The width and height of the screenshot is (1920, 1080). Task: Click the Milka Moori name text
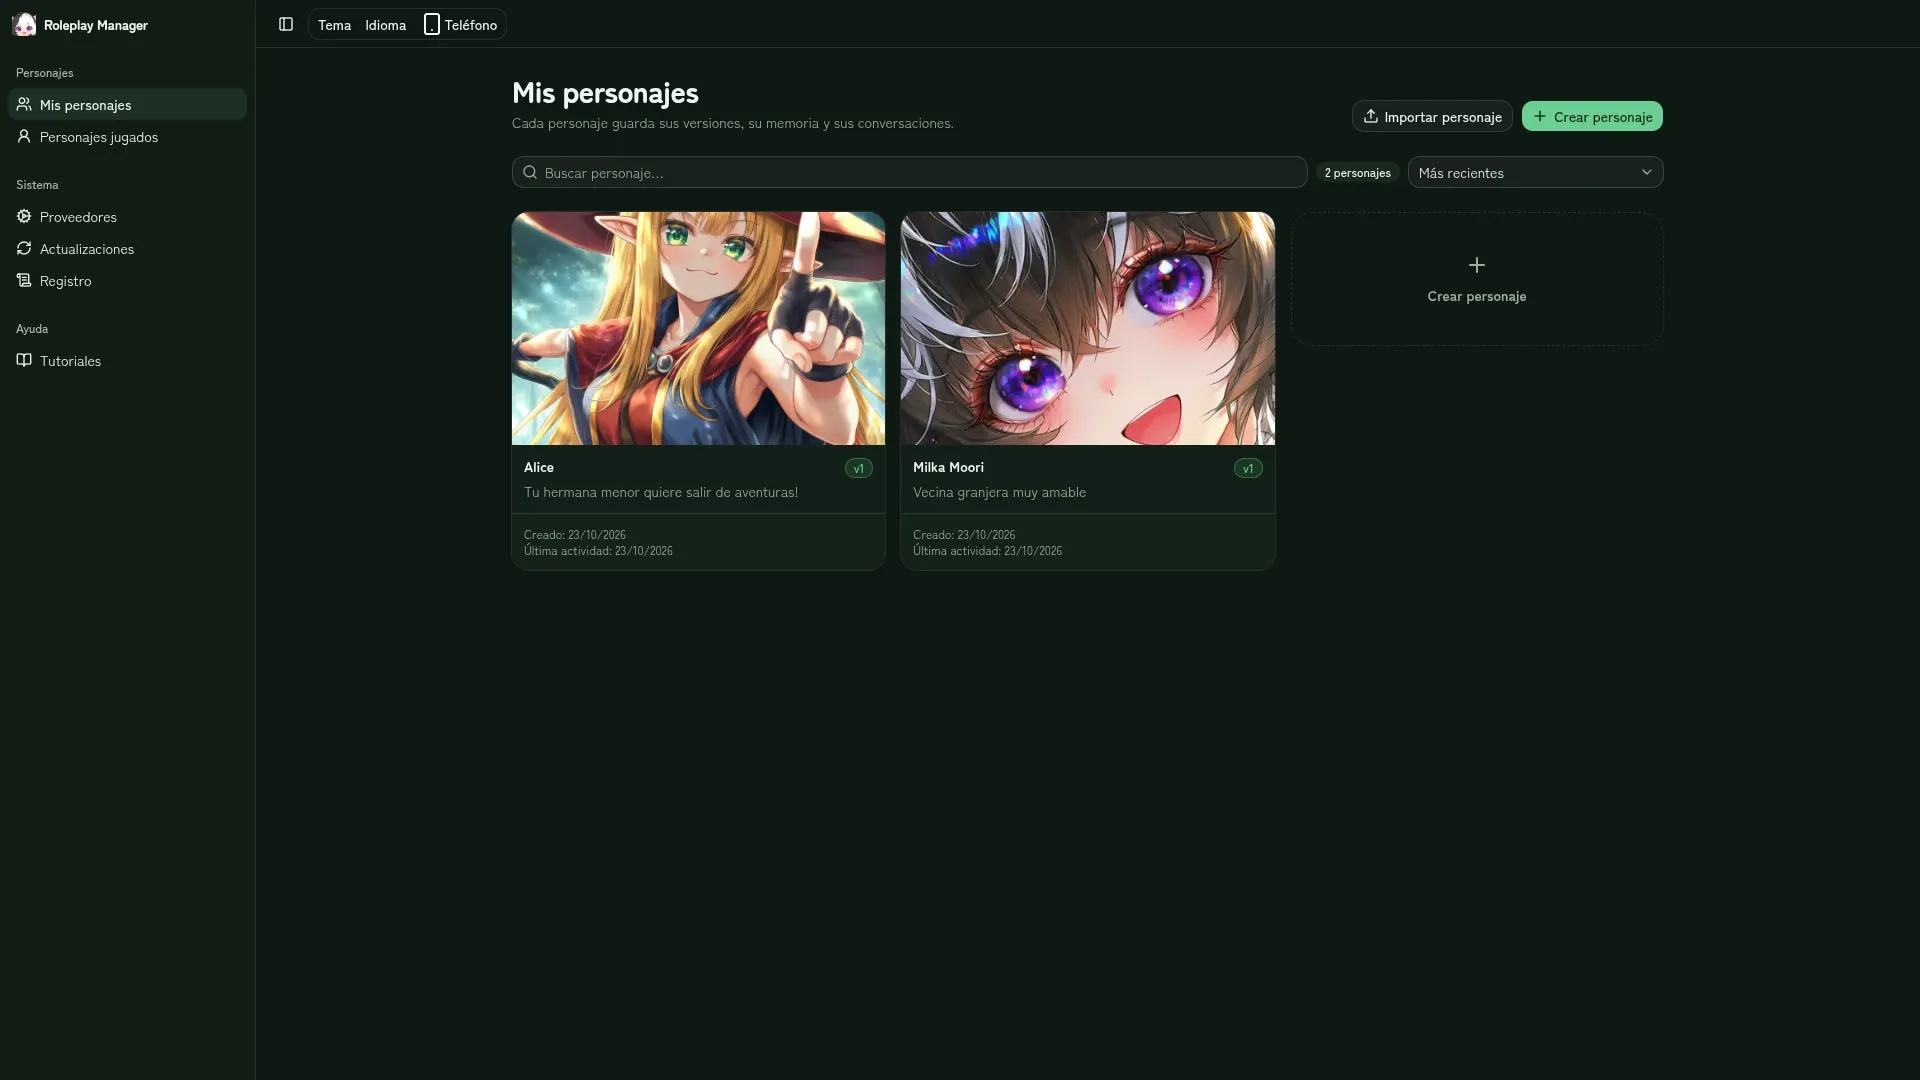pyautogui.click(x=948, y=467)
